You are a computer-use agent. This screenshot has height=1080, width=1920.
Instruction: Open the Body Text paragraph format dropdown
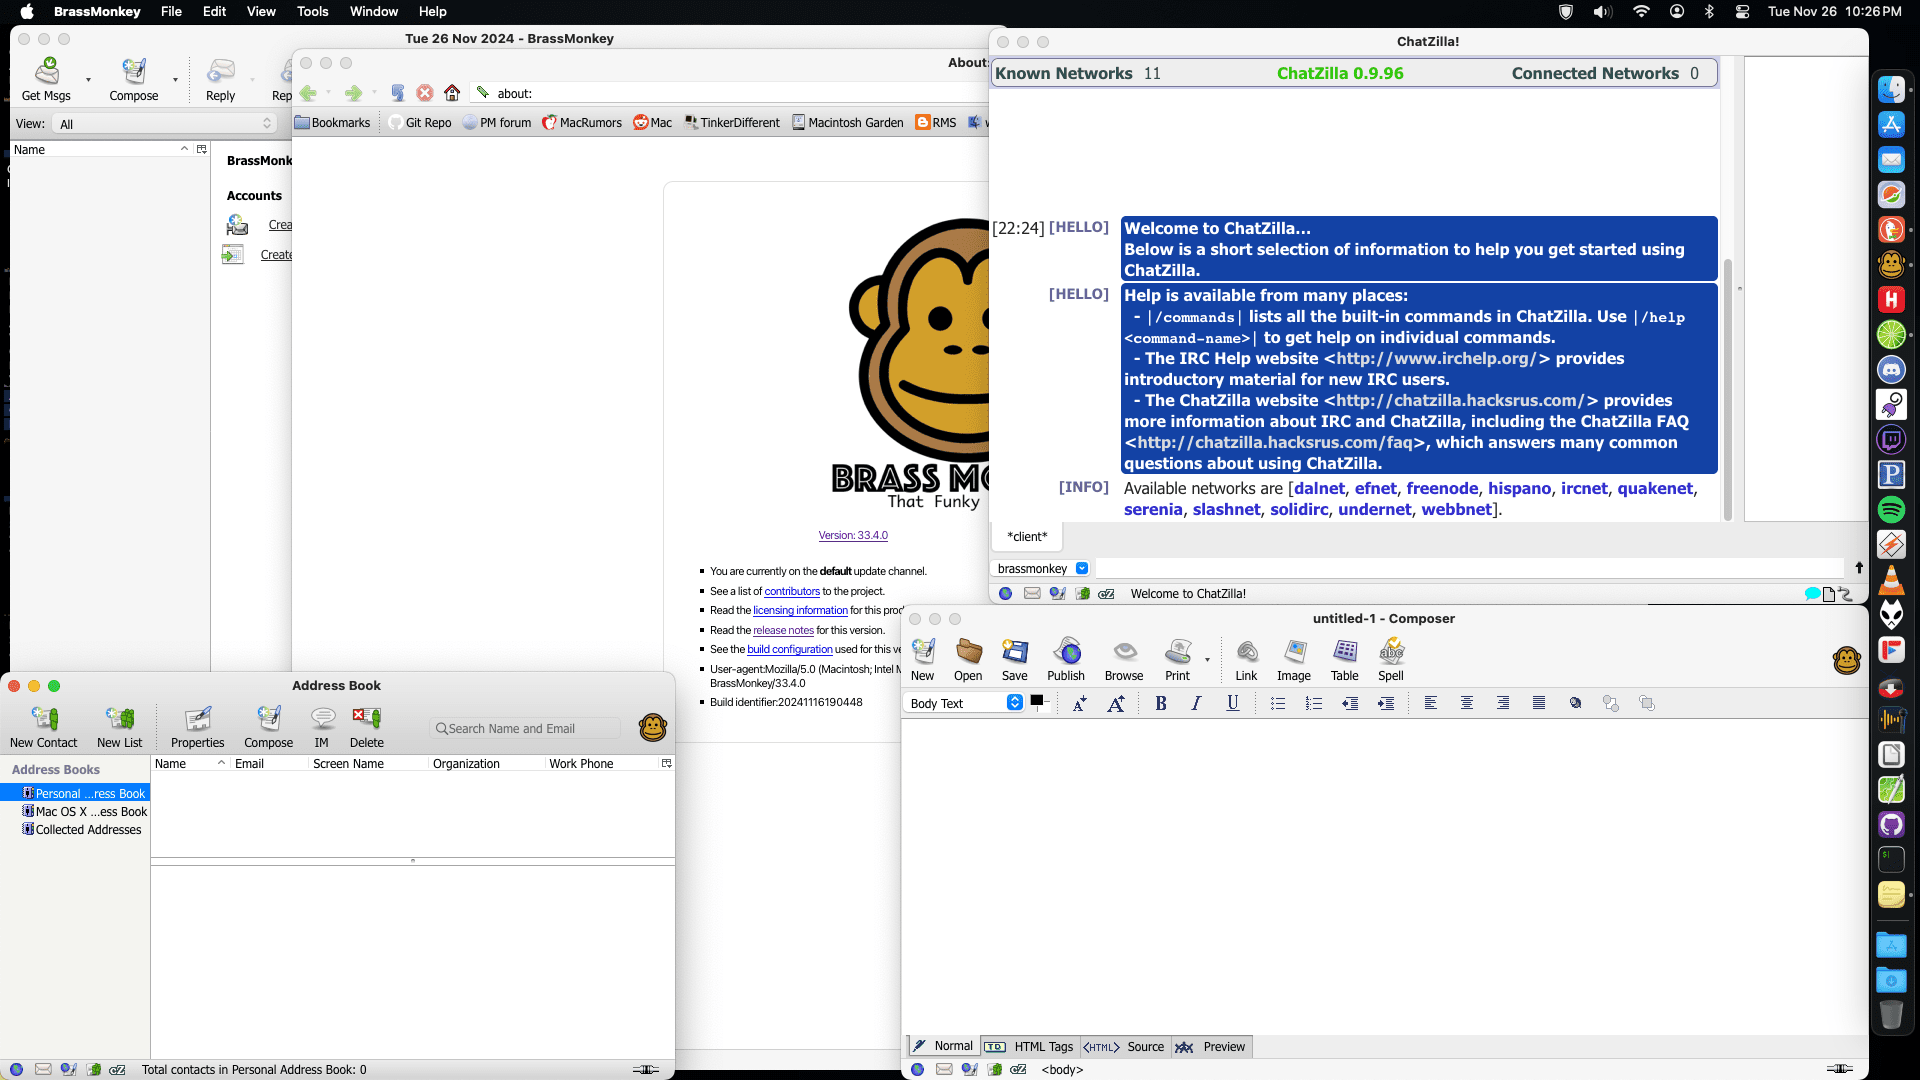964,703
